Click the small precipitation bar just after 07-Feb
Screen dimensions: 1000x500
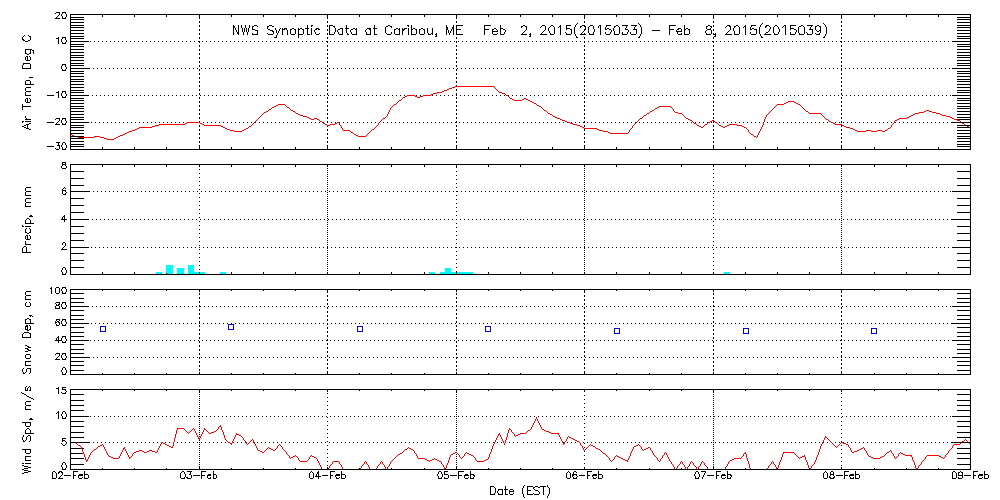[x=727, y=272]
